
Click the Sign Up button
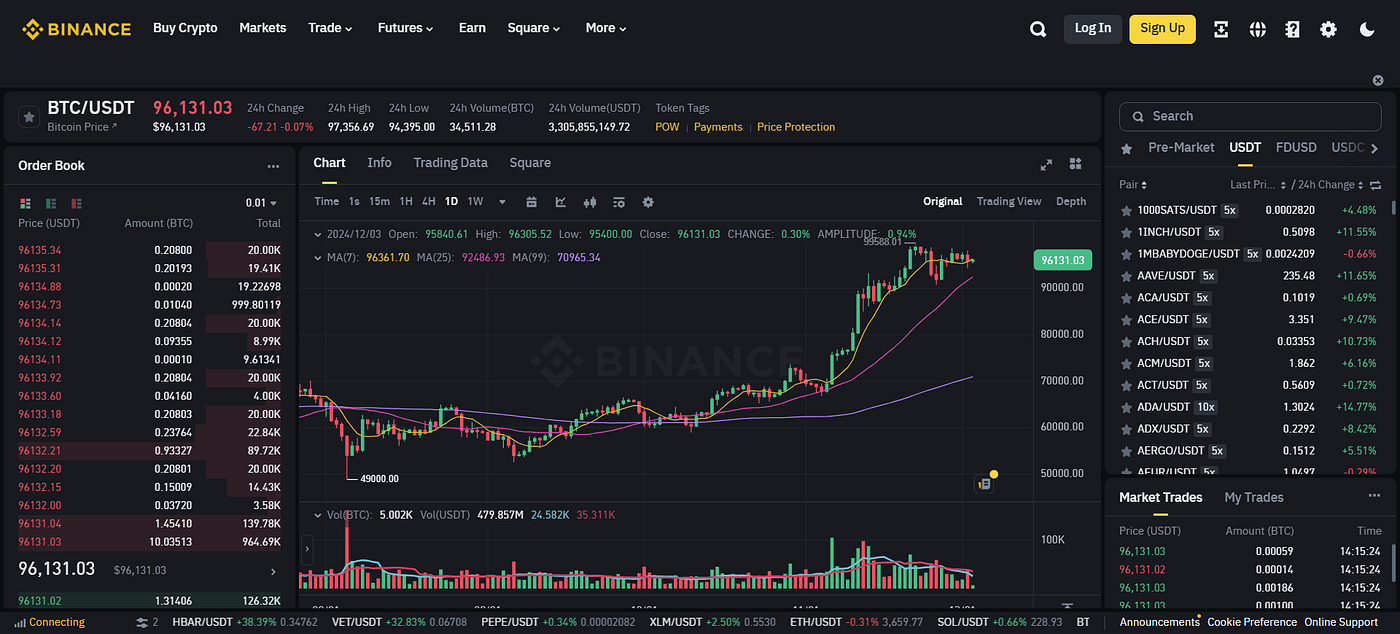pos(1162,29)
